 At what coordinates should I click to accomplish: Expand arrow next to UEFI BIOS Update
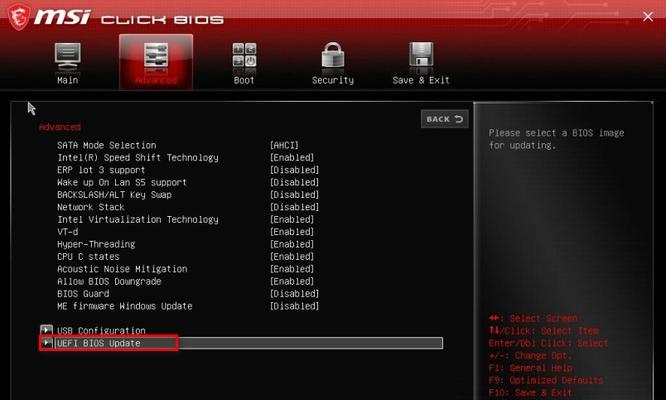pyautogui.click(x=46, y=343)
